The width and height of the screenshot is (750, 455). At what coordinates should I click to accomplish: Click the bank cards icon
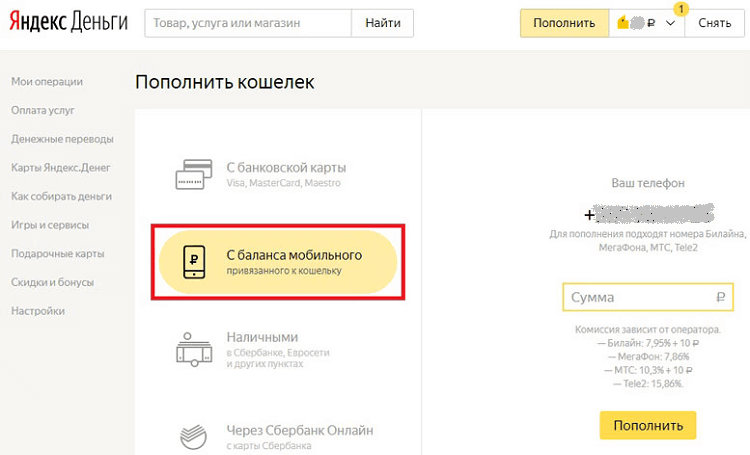tap(194, 175)
